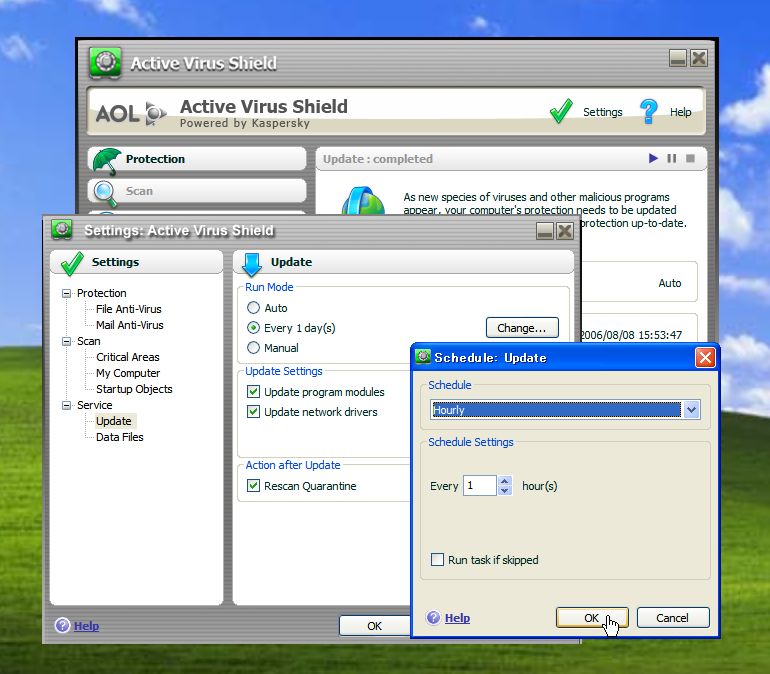Click the Help icon in Settings dialog
770x674 pixels.
coord(62,625)
